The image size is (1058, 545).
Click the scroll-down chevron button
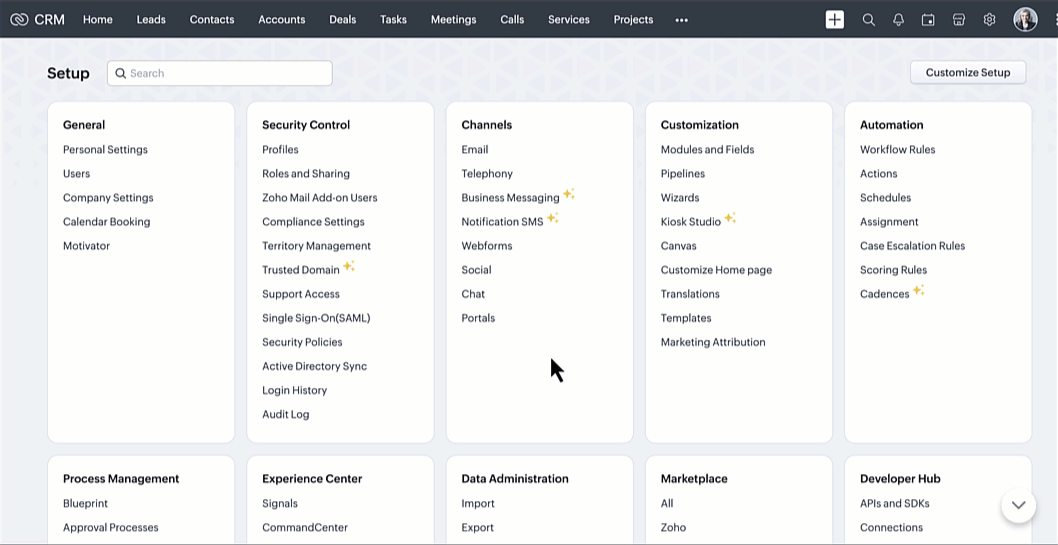point(1018,505)
